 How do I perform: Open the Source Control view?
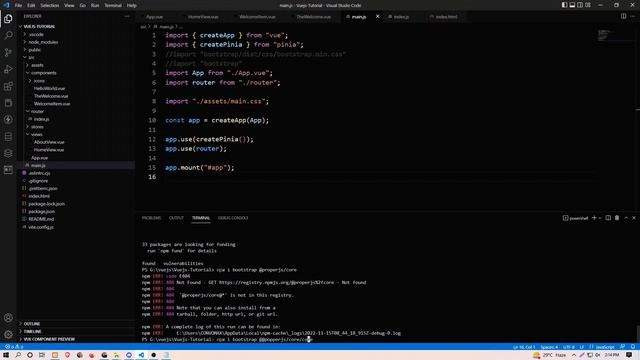click(8, 52)
